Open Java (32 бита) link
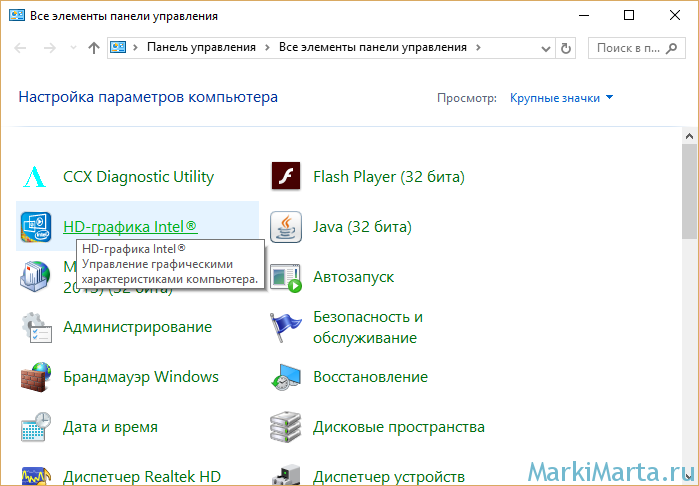This screenshot has height=486, width=699. (362, 227)
